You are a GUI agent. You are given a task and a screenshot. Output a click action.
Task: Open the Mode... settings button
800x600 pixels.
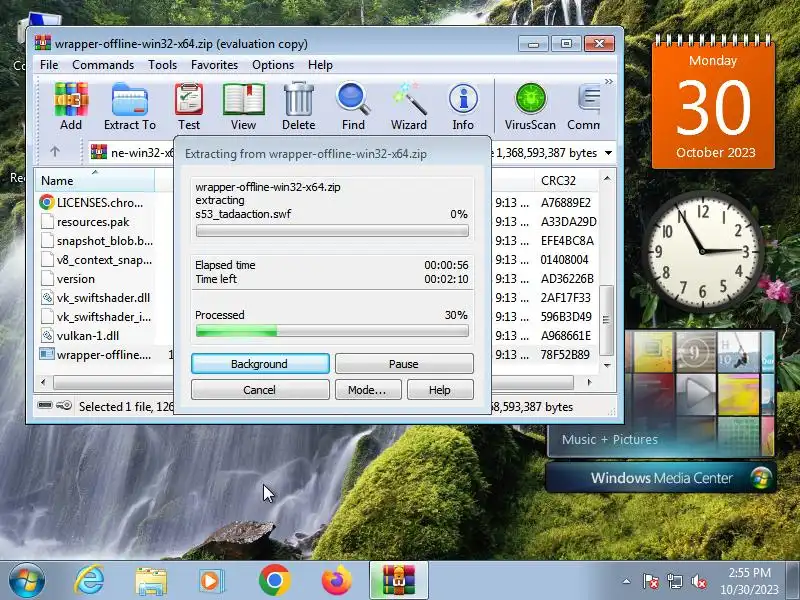(x=368, y=390)
